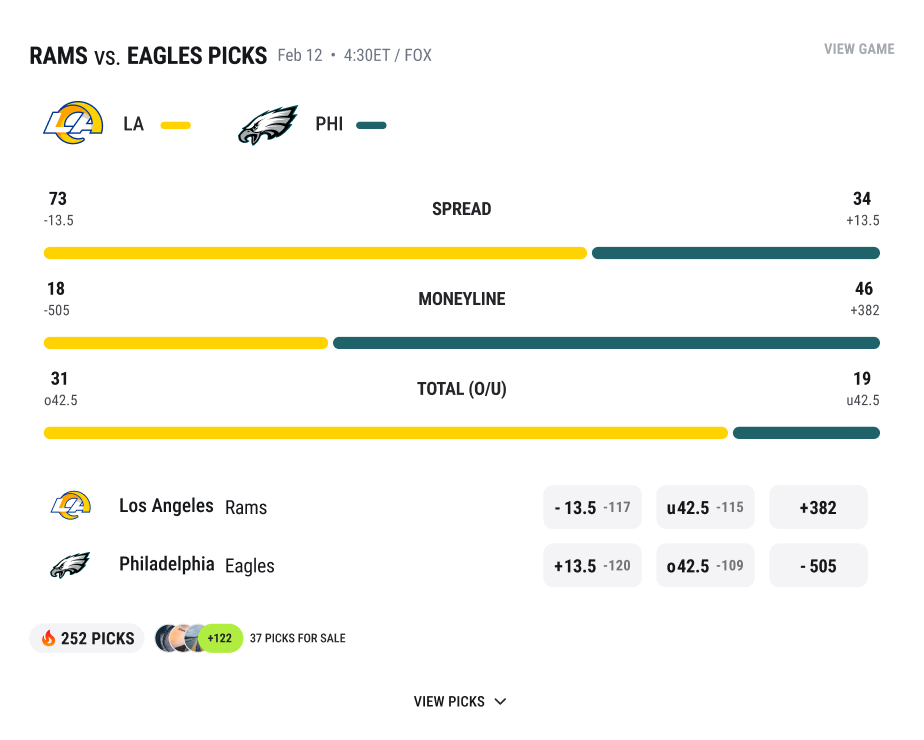Pick the u42.5 -115 total button

(x=705, y=507)
